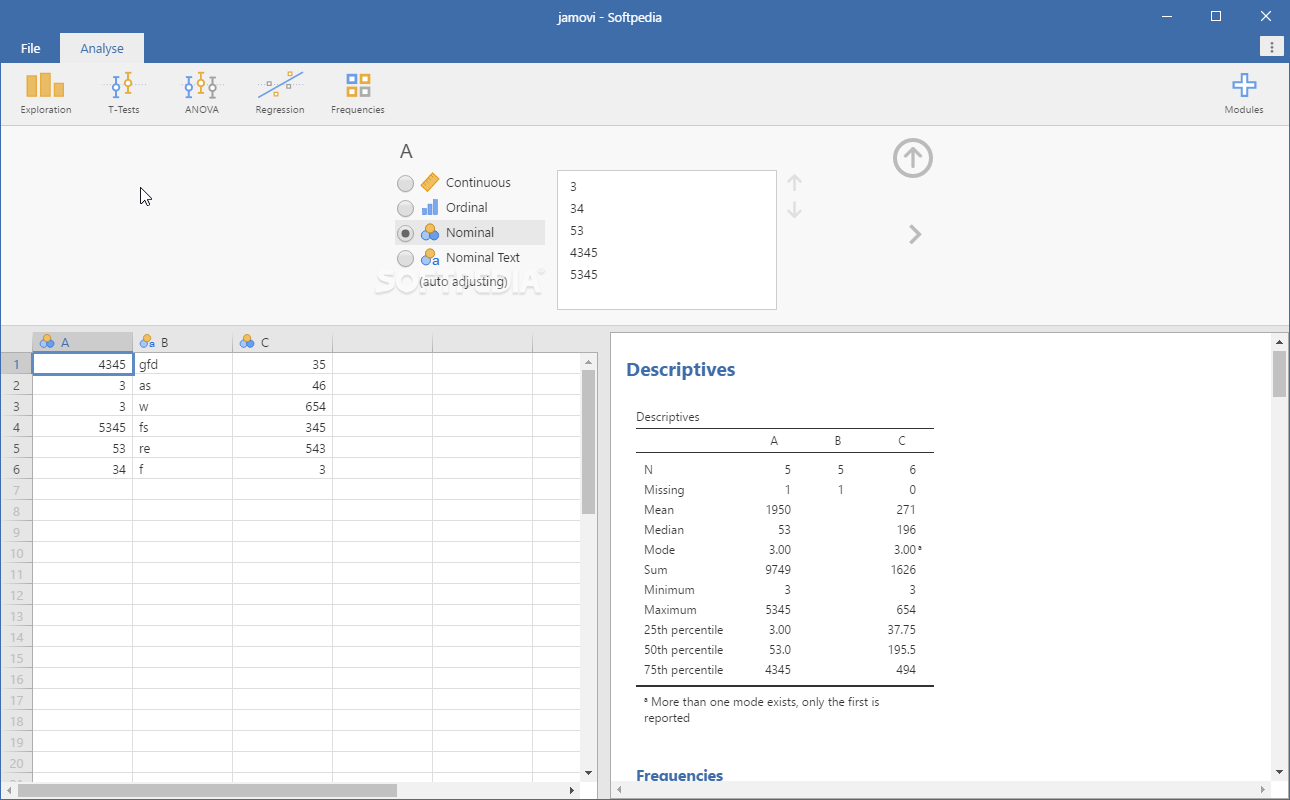Open the ANOVA analyses menu
Image resolution: width=1290 pixels, height=800 pixels.
click(201, 93)
